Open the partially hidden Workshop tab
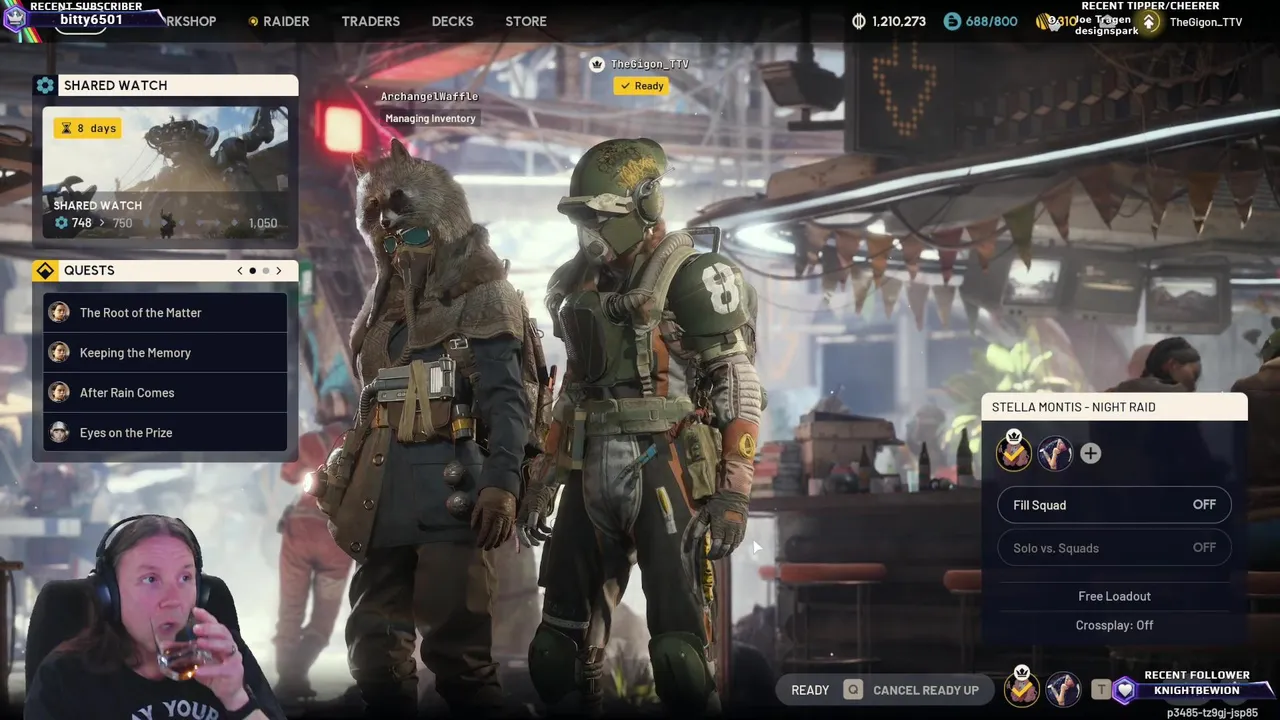 click(x=190, y=21)
